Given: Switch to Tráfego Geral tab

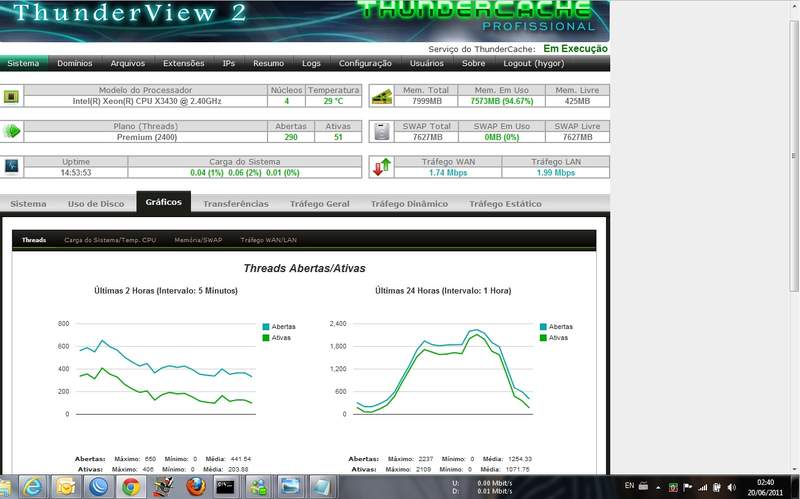Looking at the screenshot, I should 320,204.
